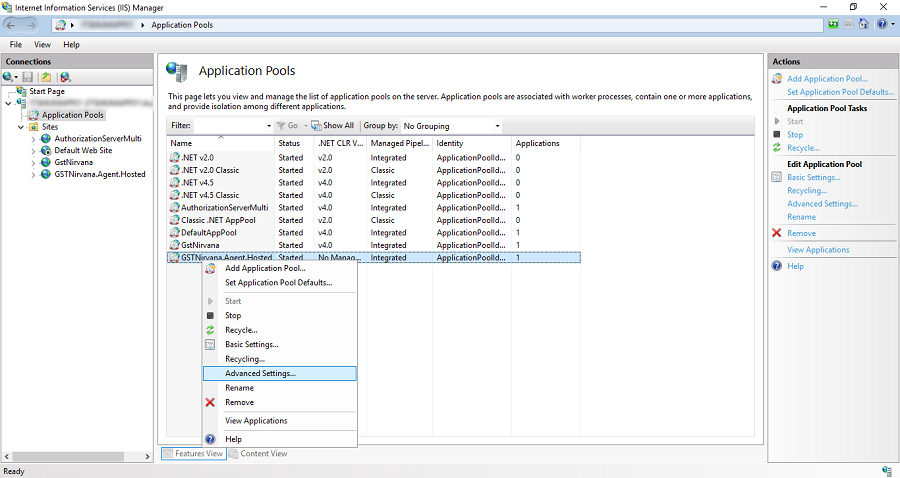Click Rename link in Actions pane
This screenshot has width=900, height=478.
tap(801, 217)
